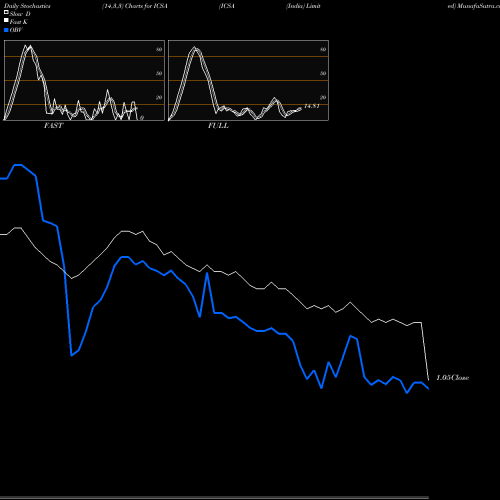Click the 50 level label in FAST chart
This screenshot has width=500, height=500.
click(x=159, y=73)
